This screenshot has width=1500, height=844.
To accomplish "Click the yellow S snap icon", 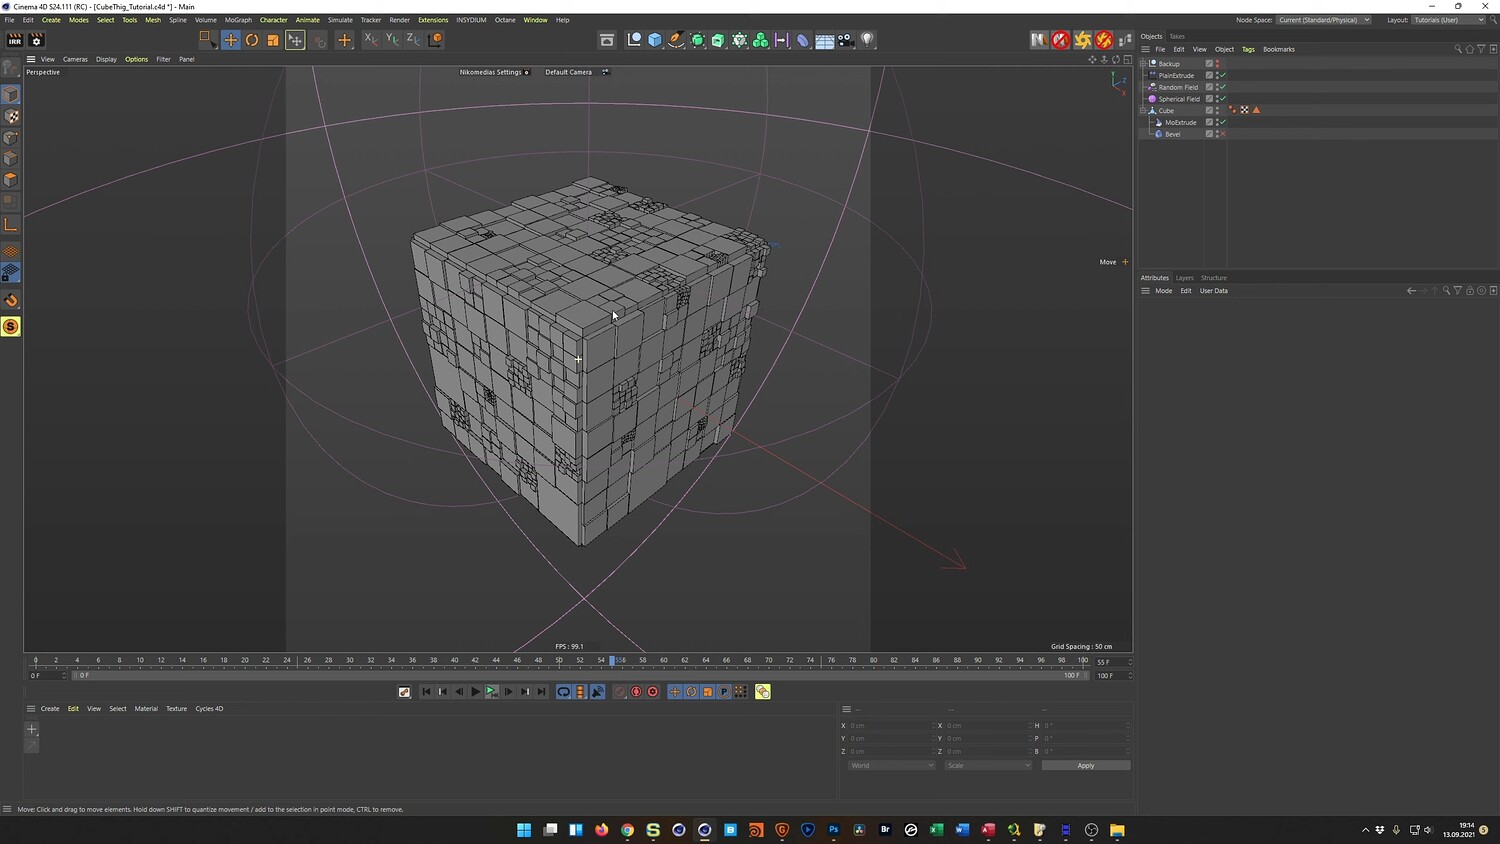I will (x=11, y=327).
